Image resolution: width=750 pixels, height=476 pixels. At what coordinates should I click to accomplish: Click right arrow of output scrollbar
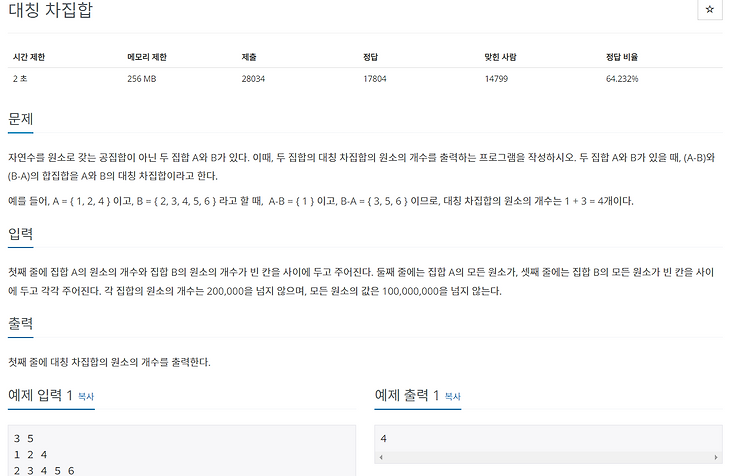click(x=716, y=457)
